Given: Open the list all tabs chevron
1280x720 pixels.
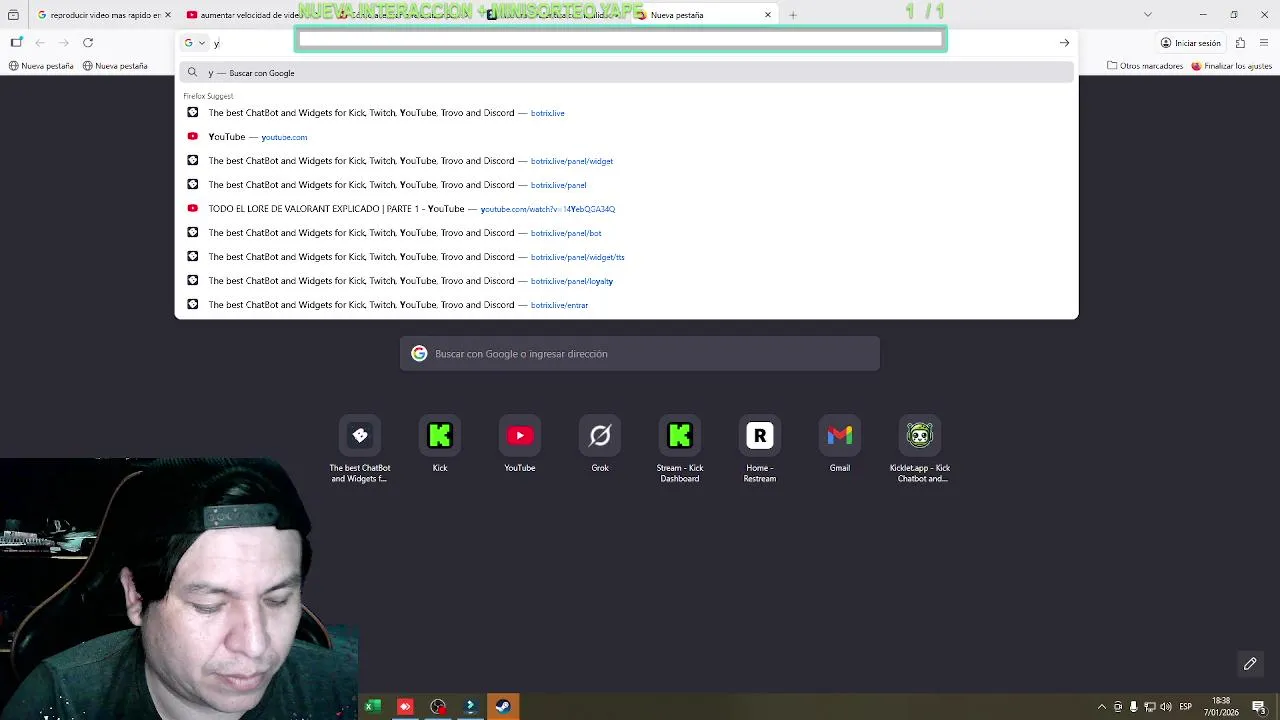Looking at the screenshot, I should coord(1148,15).
